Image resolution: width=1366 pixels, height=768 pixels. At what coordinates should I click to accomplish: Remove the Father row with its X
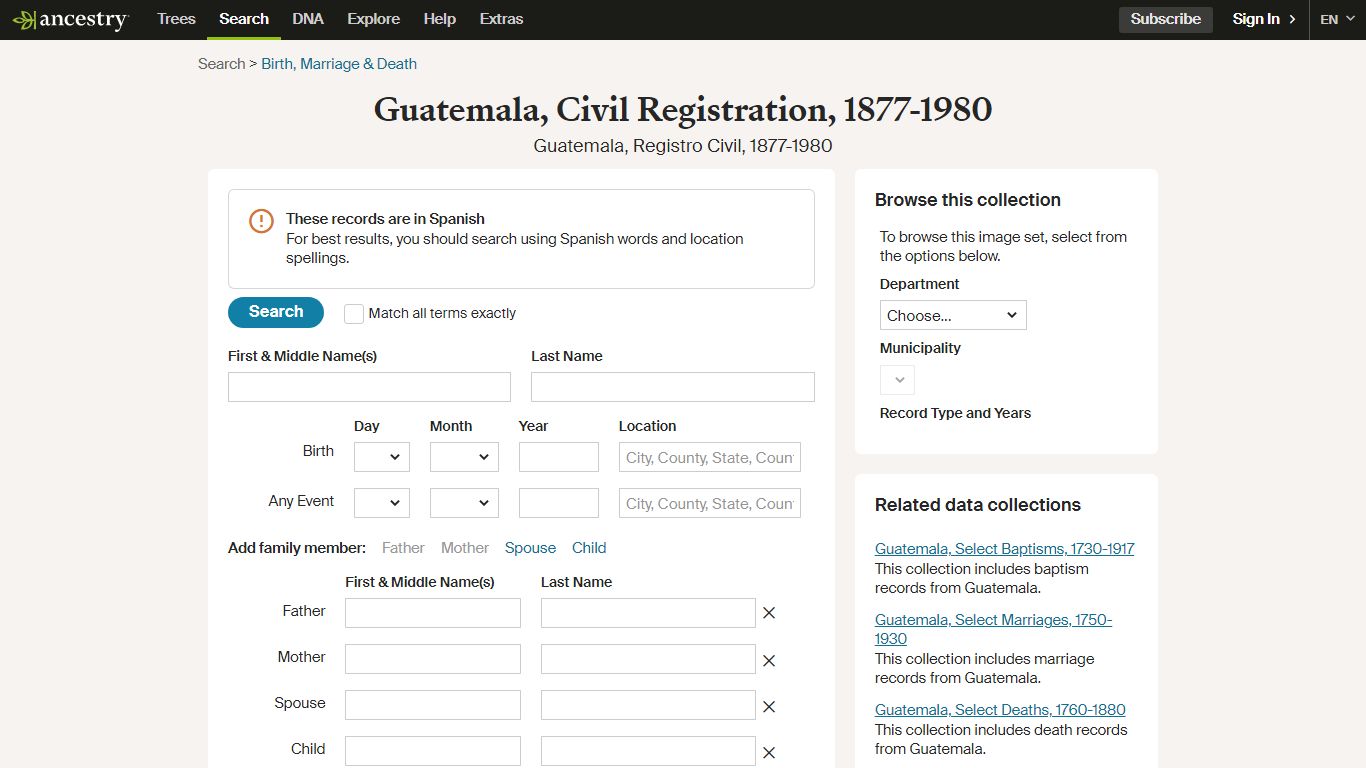(769, 613)
